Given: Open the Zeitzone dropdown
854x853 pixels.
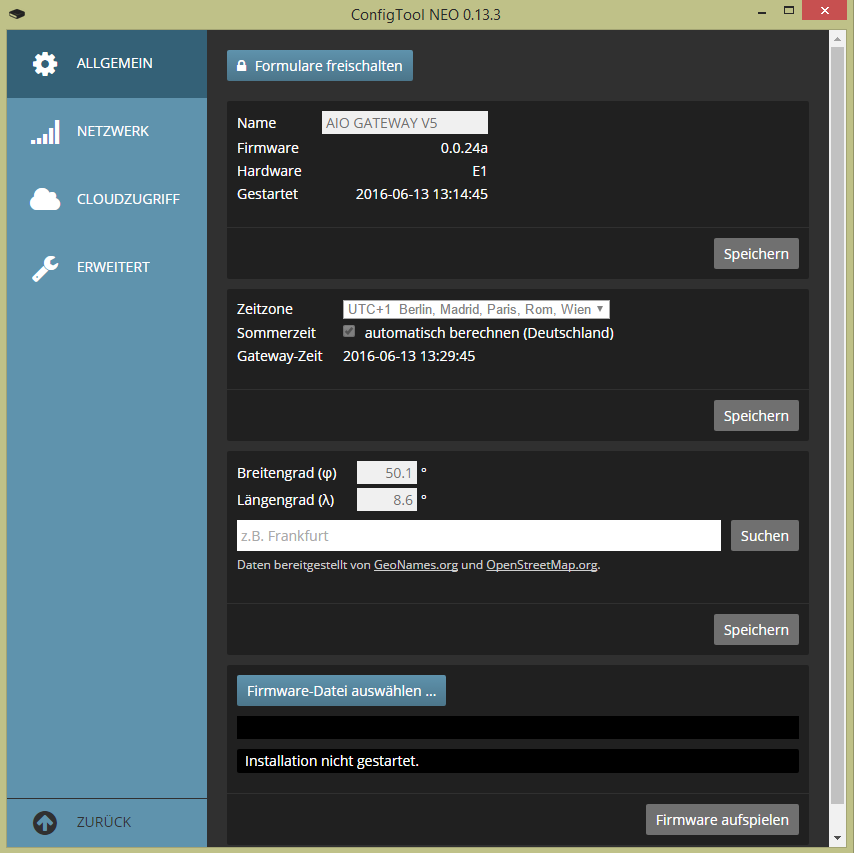Looking at the screenshot, I should [476, 310].
